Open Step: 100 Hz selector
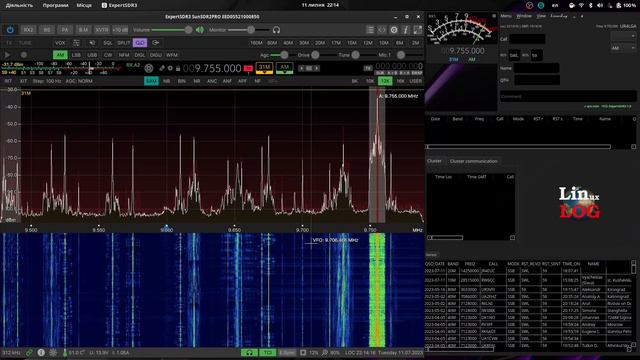 [47, 81]
